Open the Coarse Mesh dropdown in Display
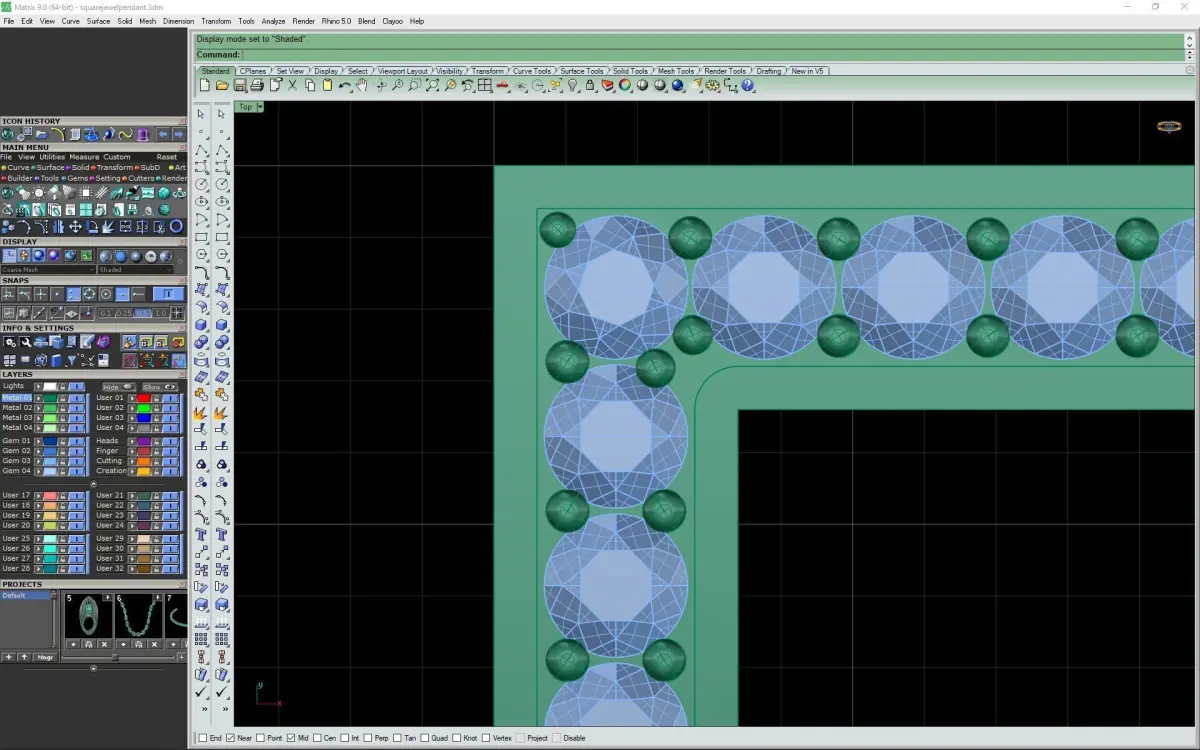1200x750 pixels. click(x=48, y=270)
